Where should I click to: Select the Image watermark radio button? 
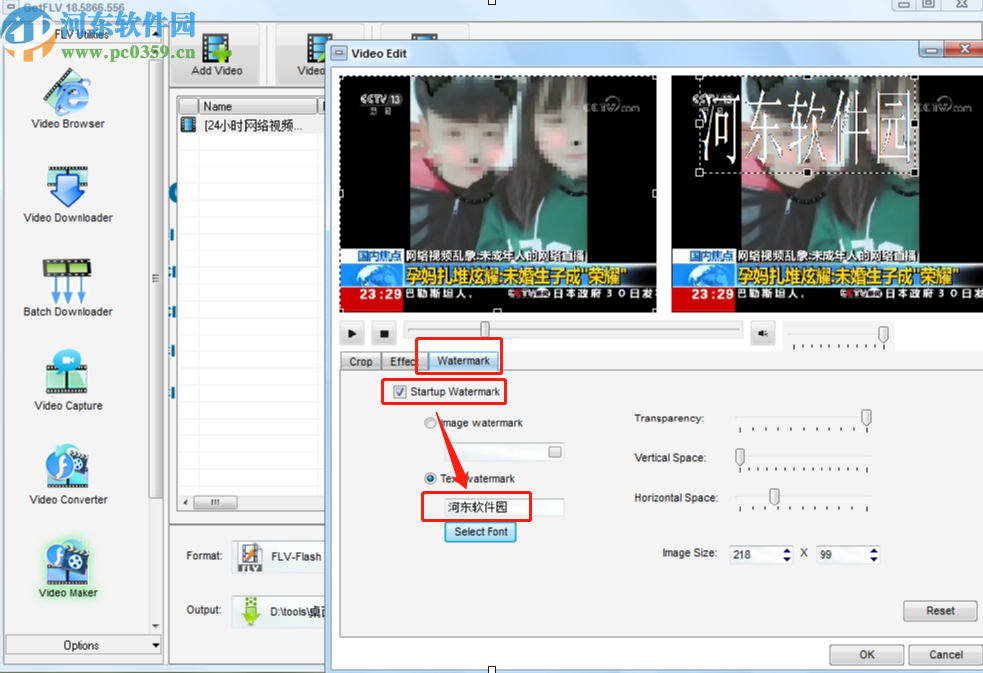point(430,422)
